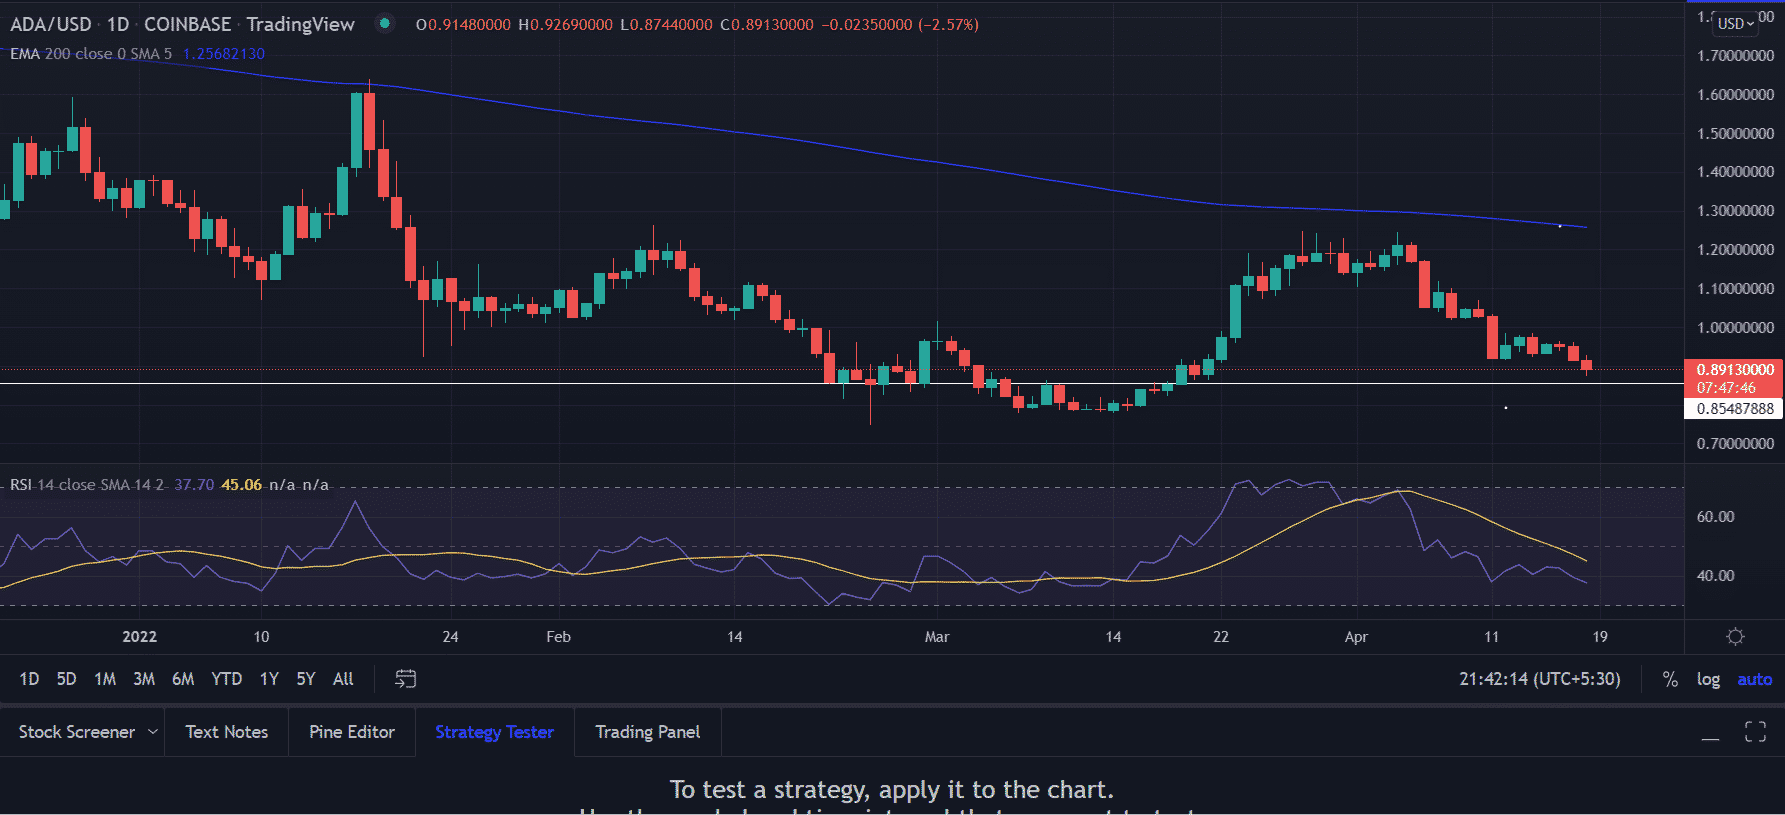Open the USD currency dropdown

point(1735,23)
